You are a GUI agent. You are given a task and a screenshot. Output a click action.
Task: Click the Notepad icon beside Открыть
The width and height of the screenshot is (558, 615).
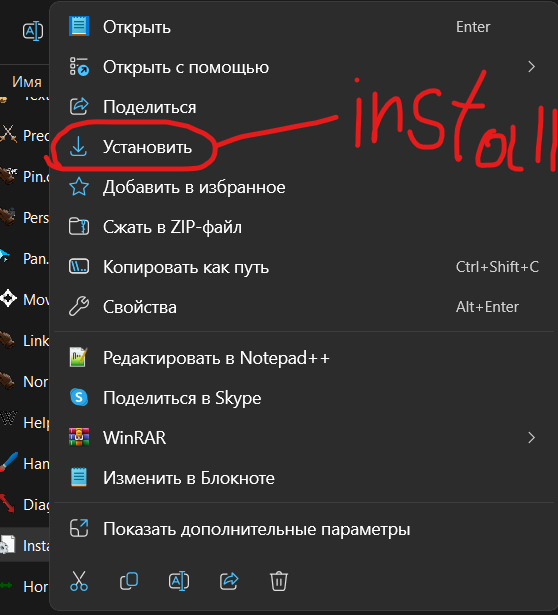coord(79,26)
